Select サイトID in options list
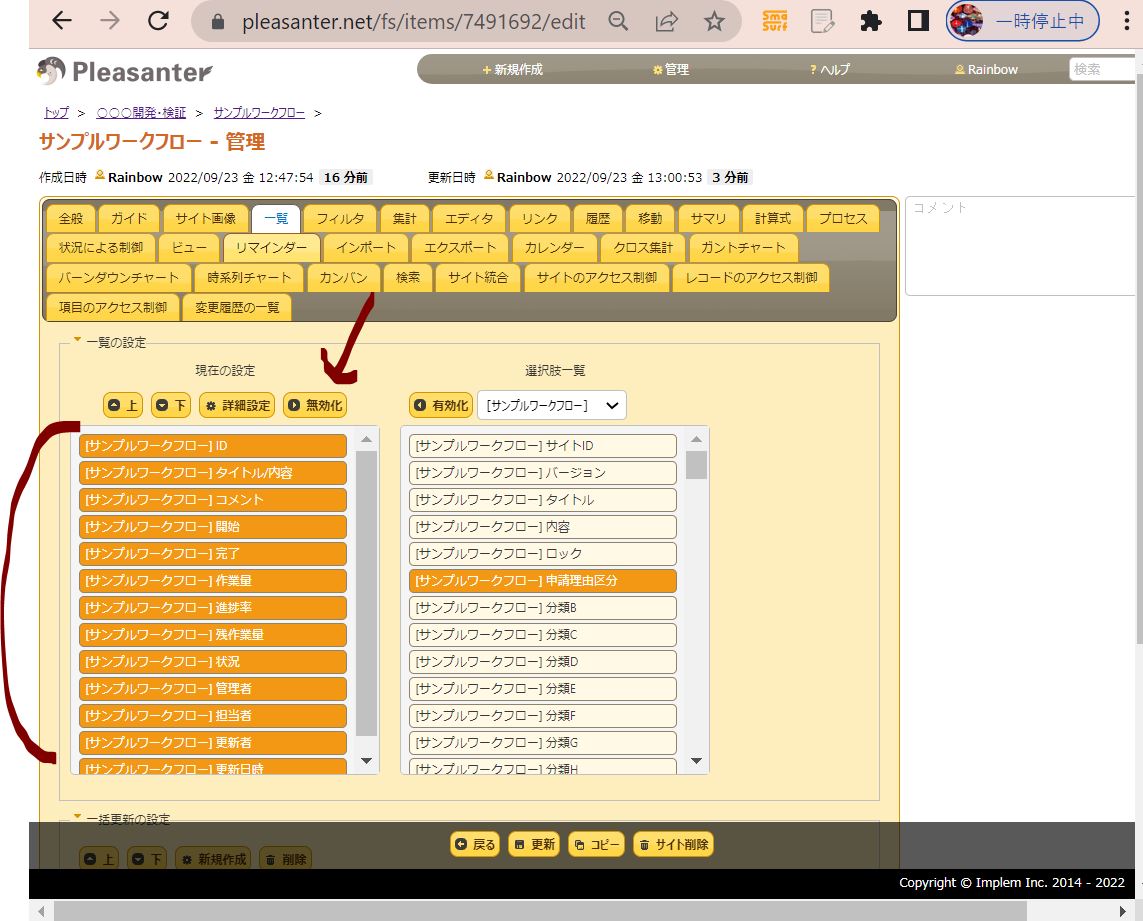This screenshot has height=921, width=1143. coord(543,446)
